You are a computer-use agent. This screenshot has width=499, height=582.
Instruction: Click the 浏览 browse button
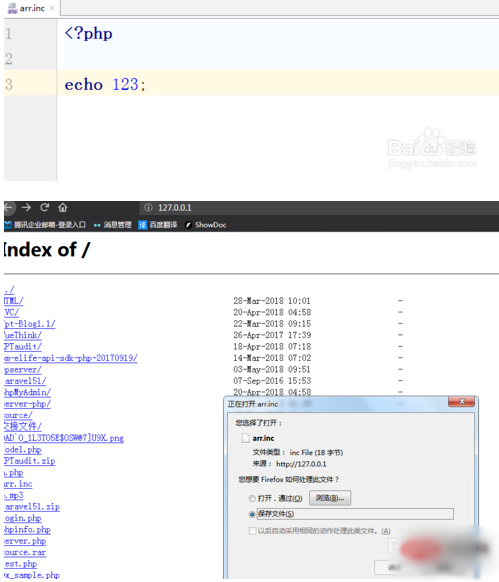[x=330, y=498]
